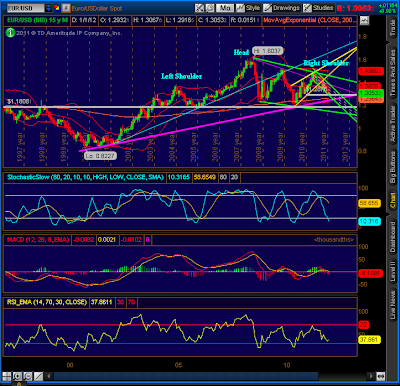Open the Drawings tool menu
400x386 pixels.
[x=281, y=8]
